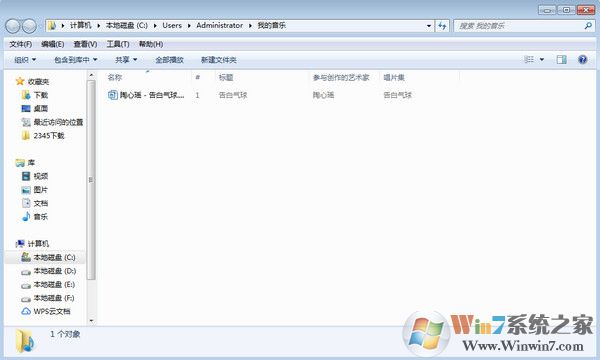
Task: Open the 帮助(H) menu
Action: (151, 44)
